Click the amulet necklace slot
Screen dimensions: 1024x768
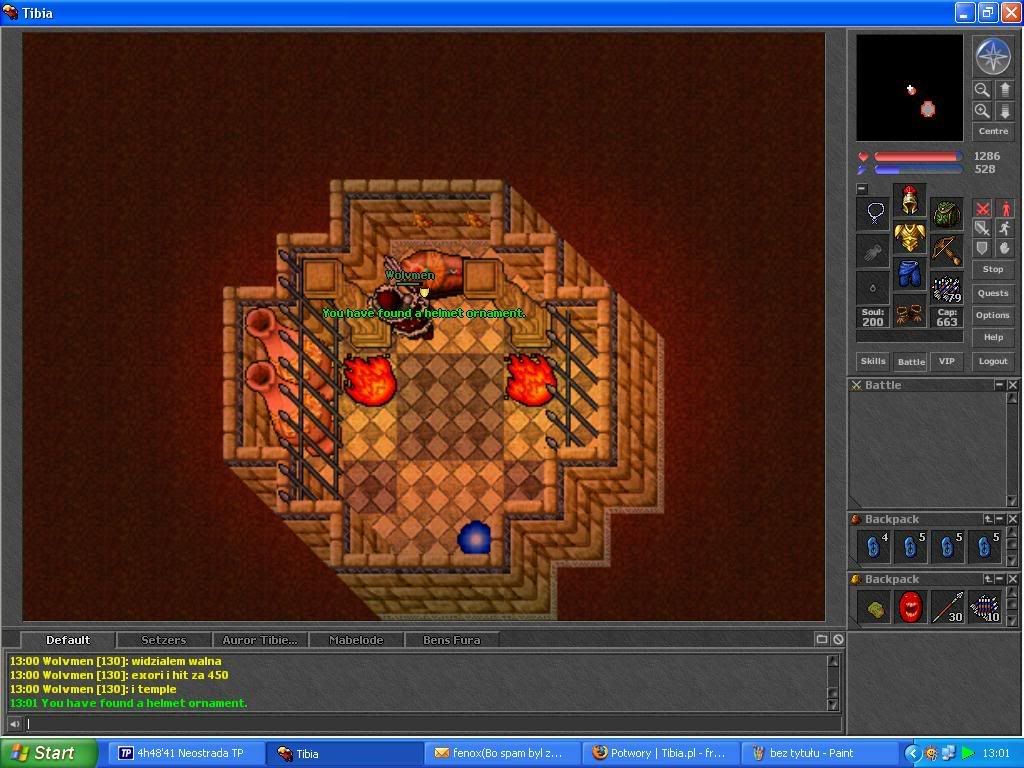click(x=873, y=214)
